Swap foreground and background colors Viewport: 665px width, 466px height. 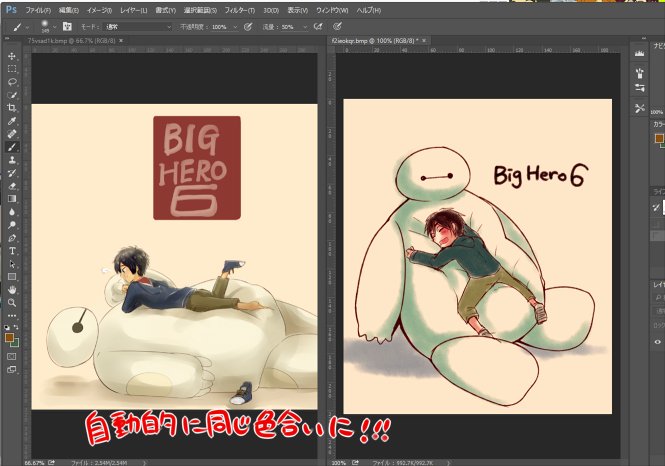pyautogui.click(x=16, y=327)
